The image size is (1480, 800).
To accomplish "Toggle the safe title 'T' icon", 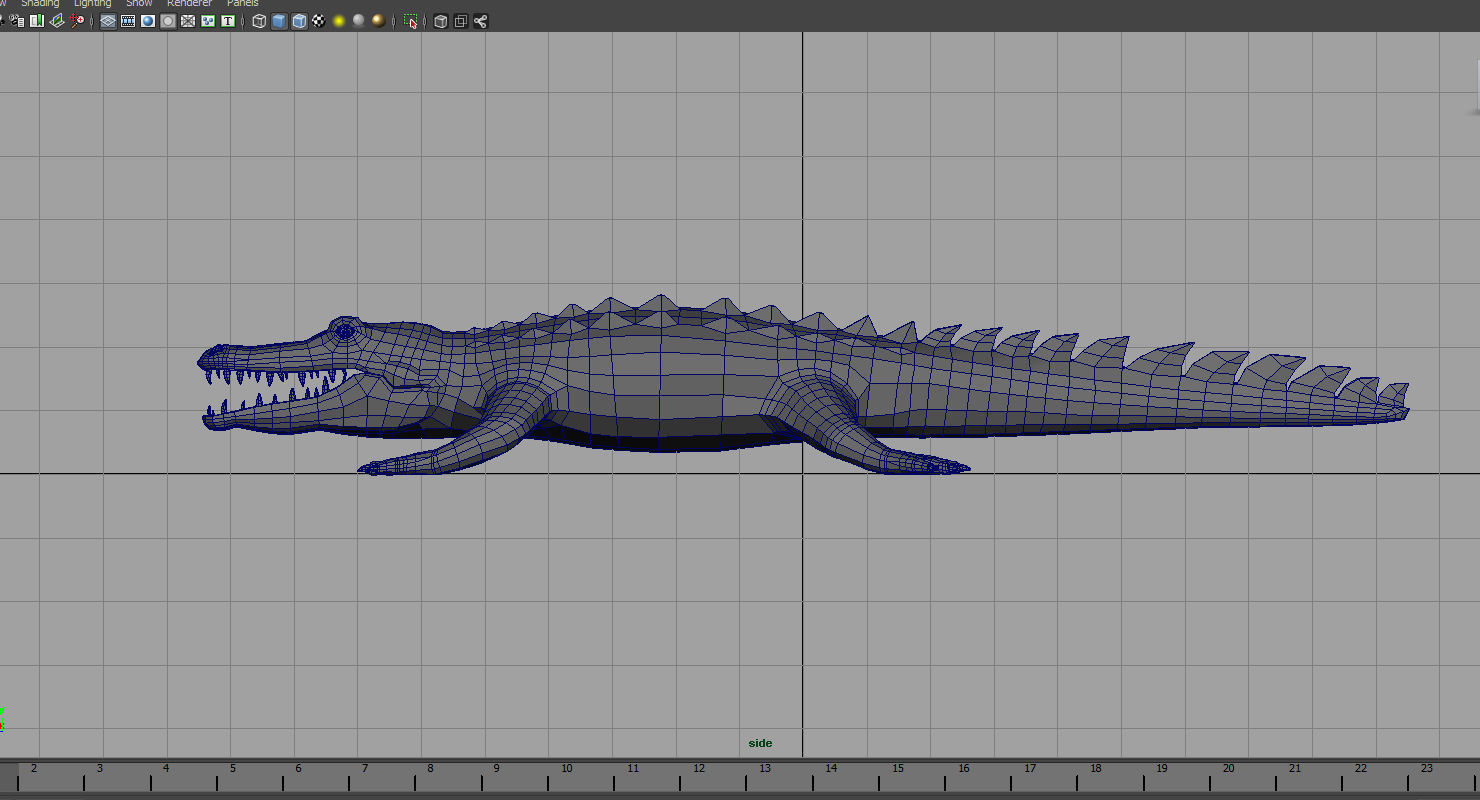I will [228, 21].
